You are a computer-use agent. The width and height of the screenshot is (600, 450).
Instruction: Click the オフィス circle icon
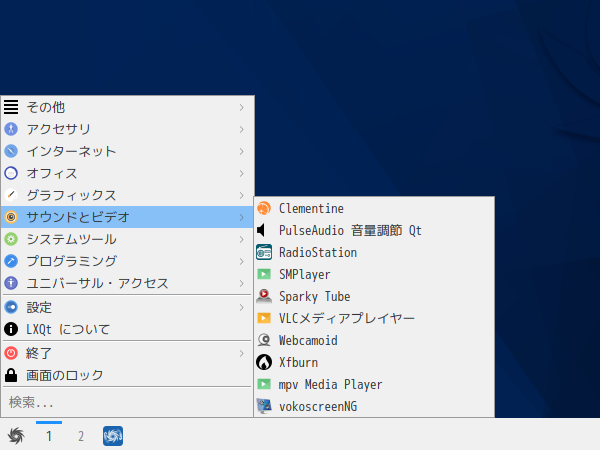tap(11, 173)
